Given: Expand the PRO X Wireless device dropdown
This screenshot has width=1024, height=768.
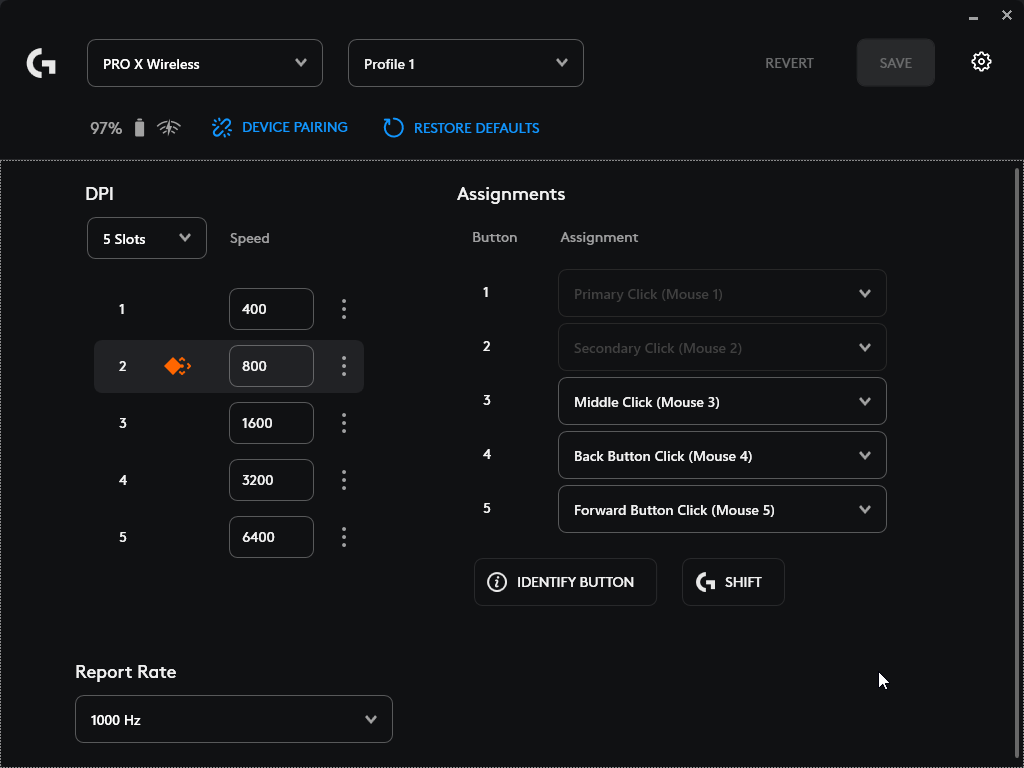Looking at the screenshot, I should tap(205, 63).
